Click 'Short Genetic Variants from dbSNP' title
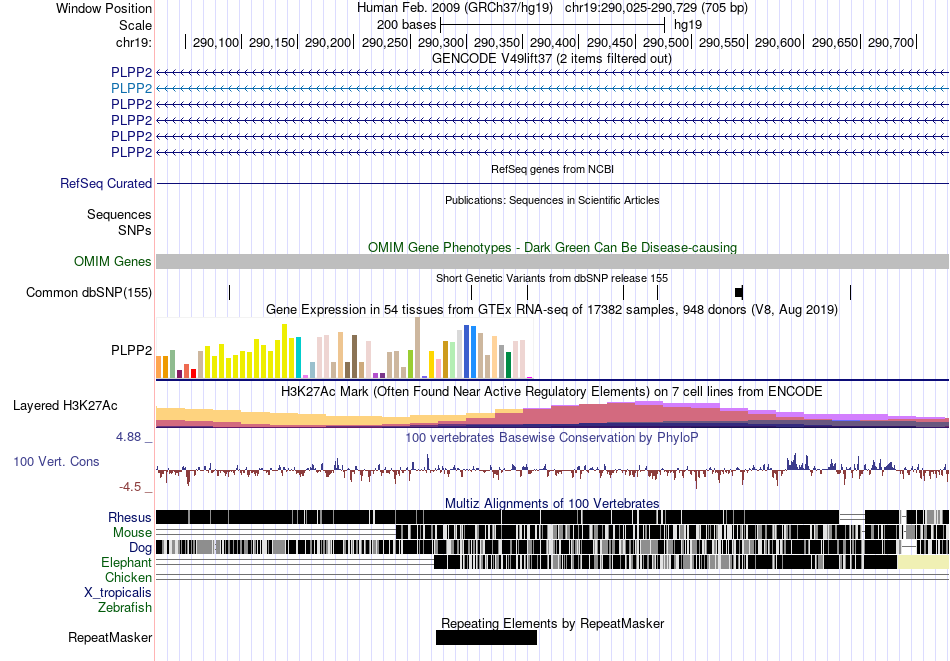Image resolution: width=950 pixels, height=661 pixels. click(552, 278)
